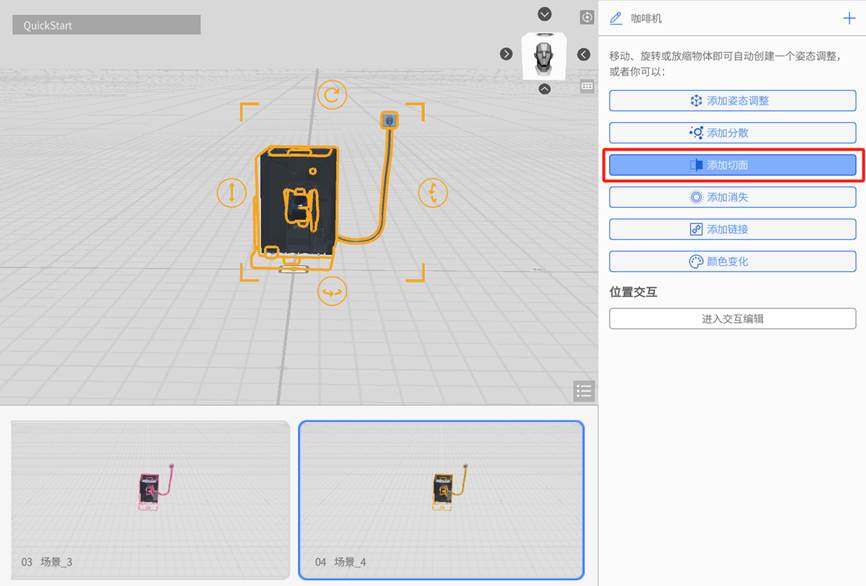Click the tilt rotation gizmo beside the cable

coord(432,193)
